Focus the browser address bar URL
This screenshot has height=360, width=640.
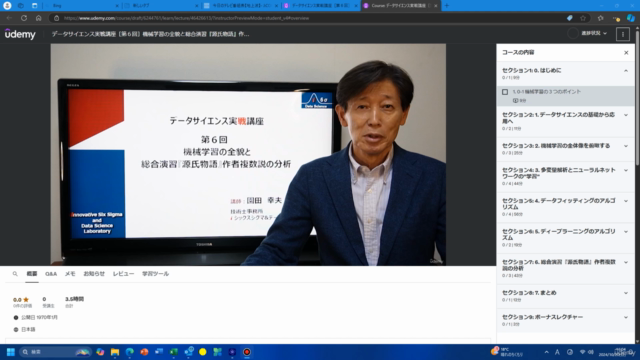(x=186, y=18)
